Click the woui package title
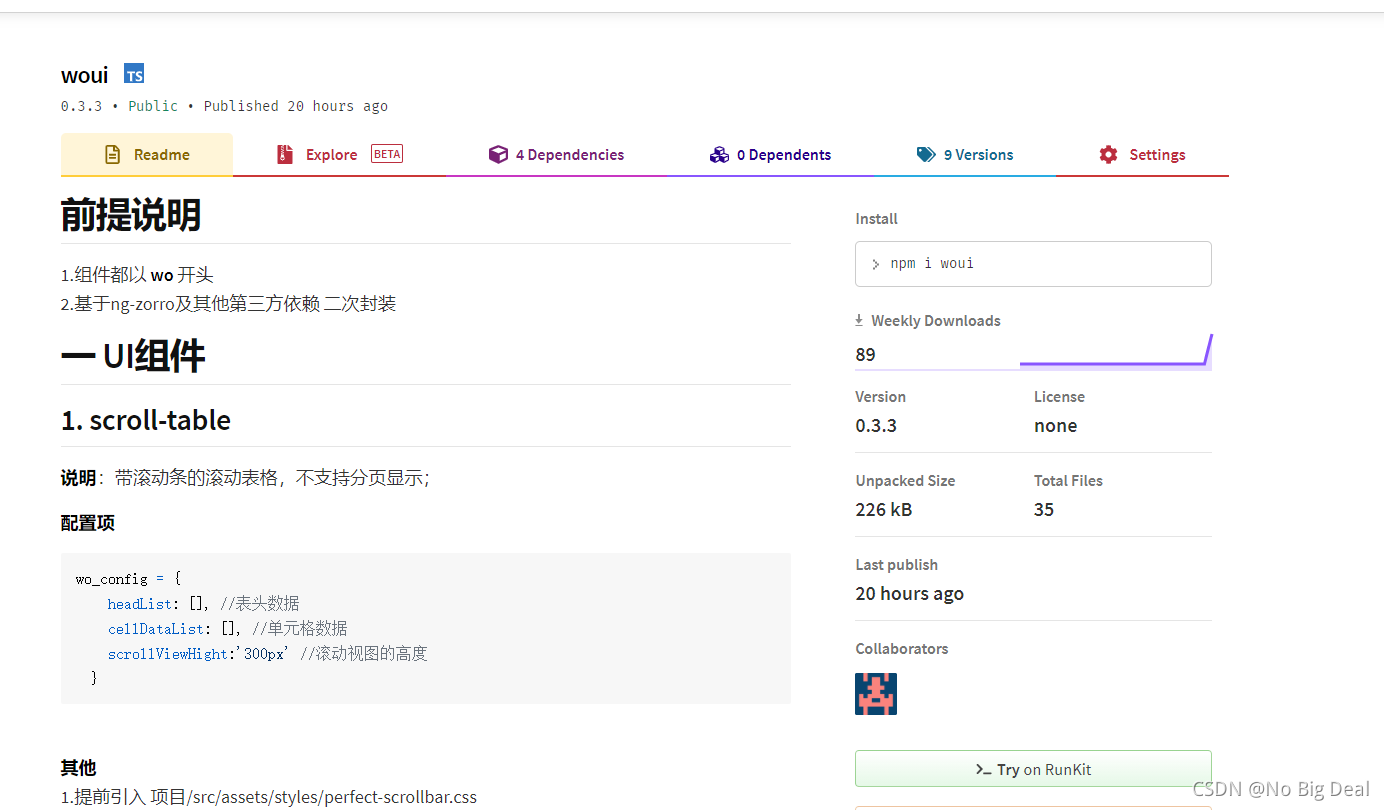The width and height of the screenshot is (1384, 810). tap(85, 75)
